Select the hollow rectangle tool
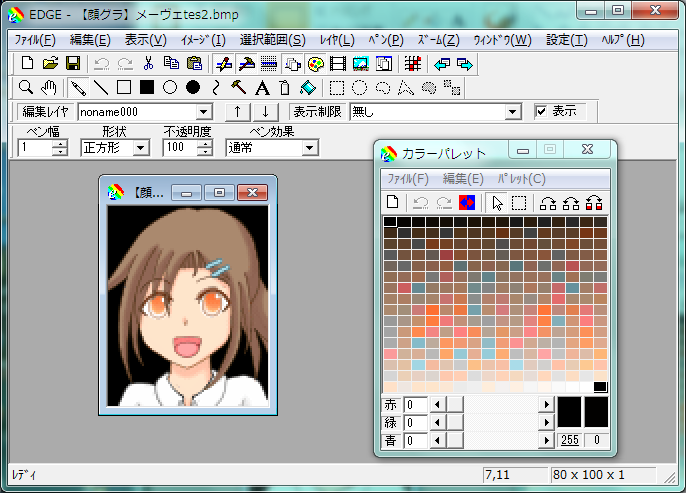Image resolution: width=686 pixels, height=493 pixels. 124,87
